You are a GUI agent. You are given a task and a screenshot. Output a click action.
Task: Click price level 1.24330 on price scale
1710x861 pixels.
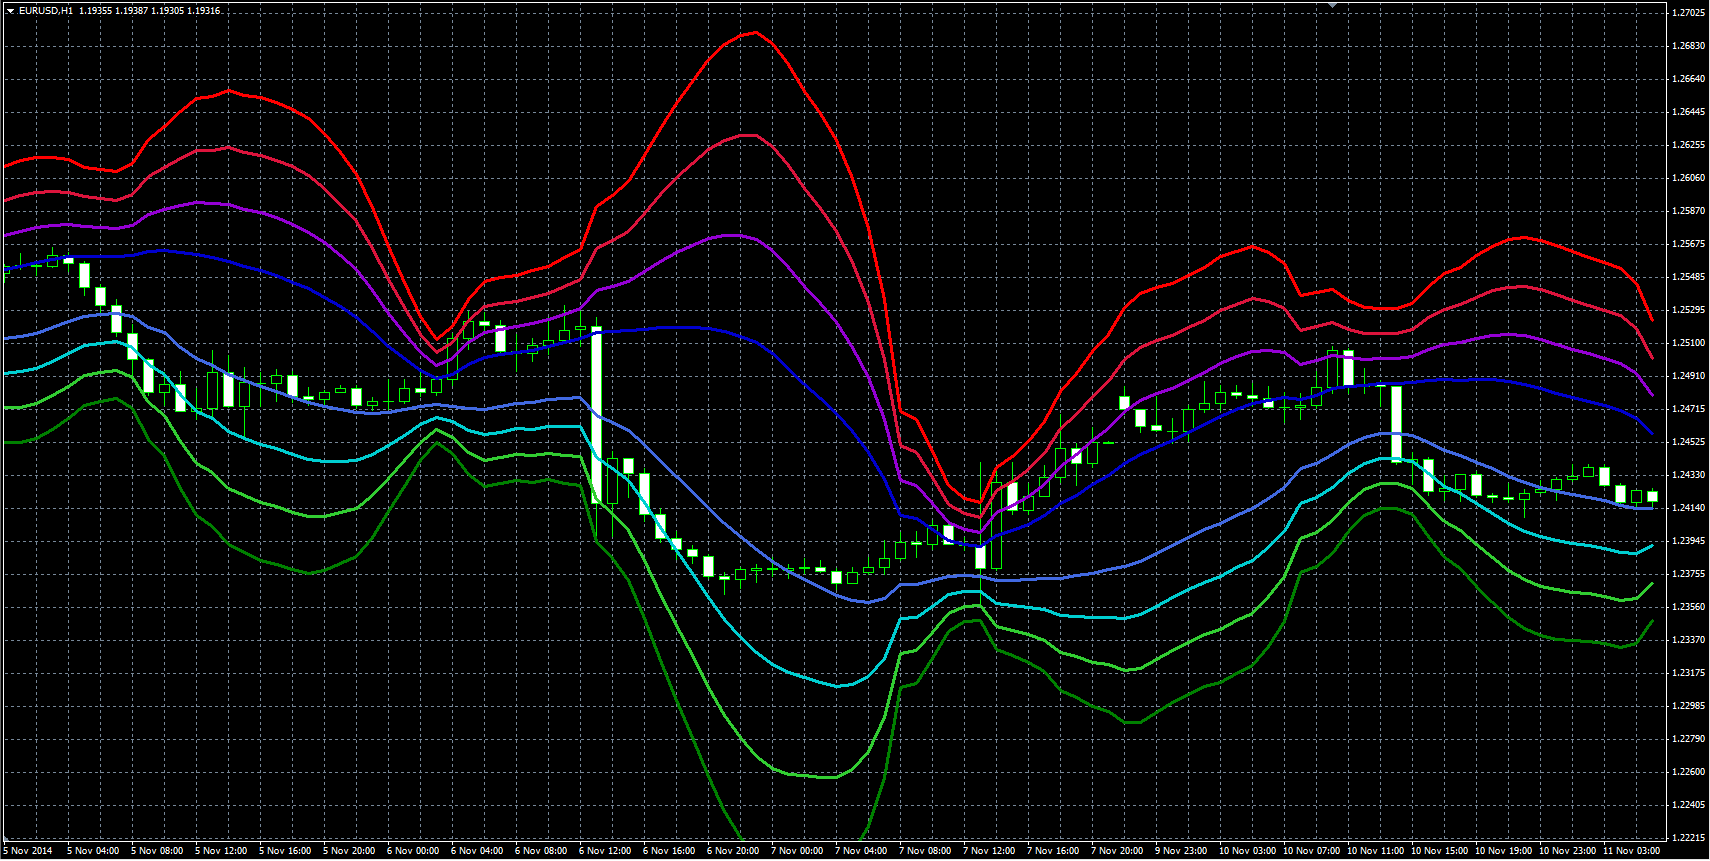(x=1688, y=475)
